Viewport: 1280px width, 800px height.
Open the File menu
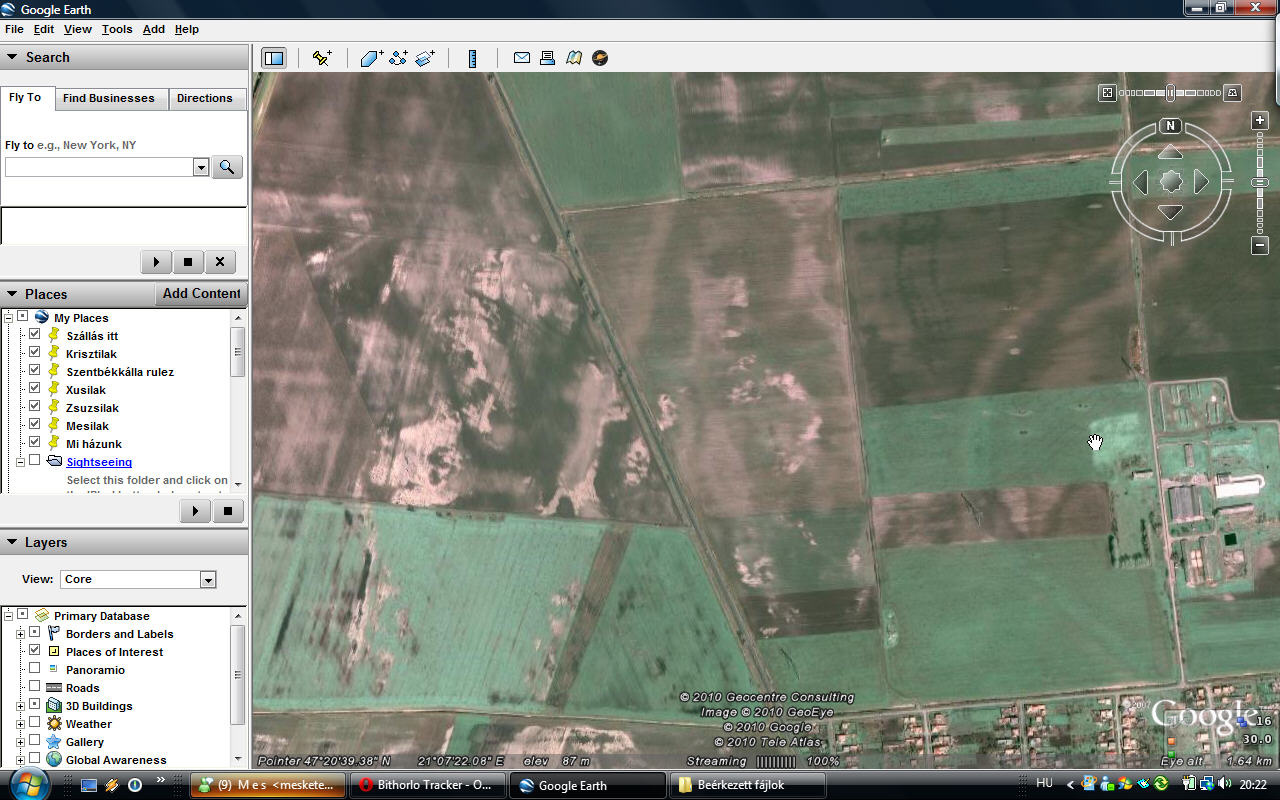click(x=14, y=29)
